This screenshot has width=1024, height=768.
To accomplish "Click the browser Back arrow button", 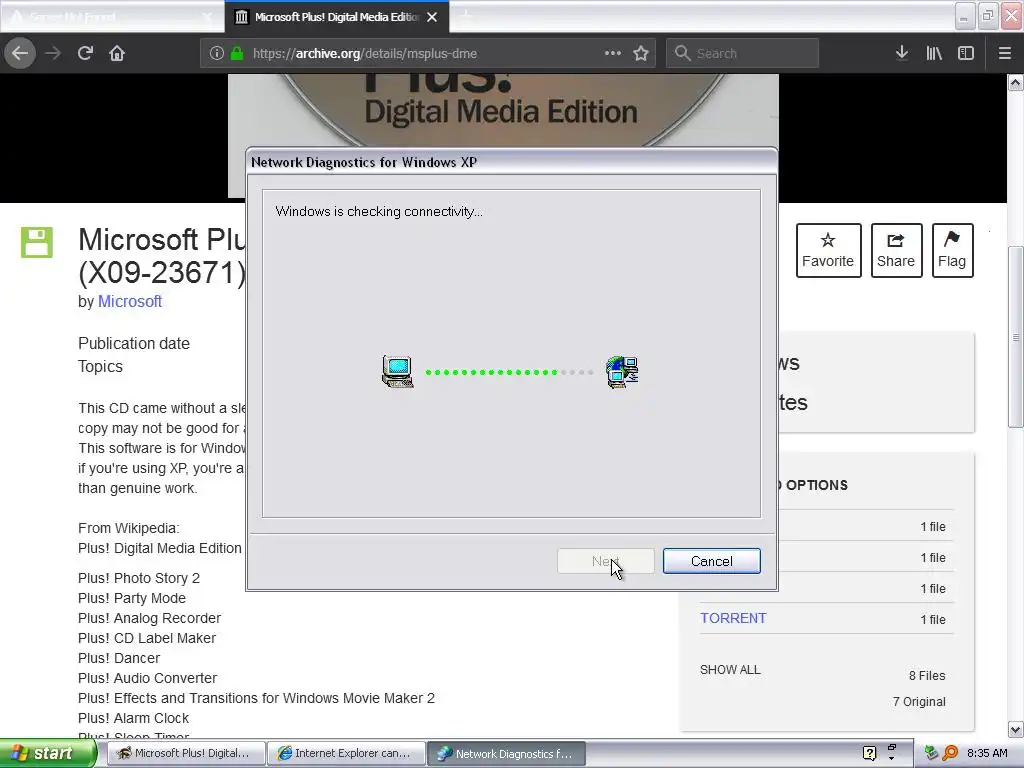I will click(x=20, y=53).
